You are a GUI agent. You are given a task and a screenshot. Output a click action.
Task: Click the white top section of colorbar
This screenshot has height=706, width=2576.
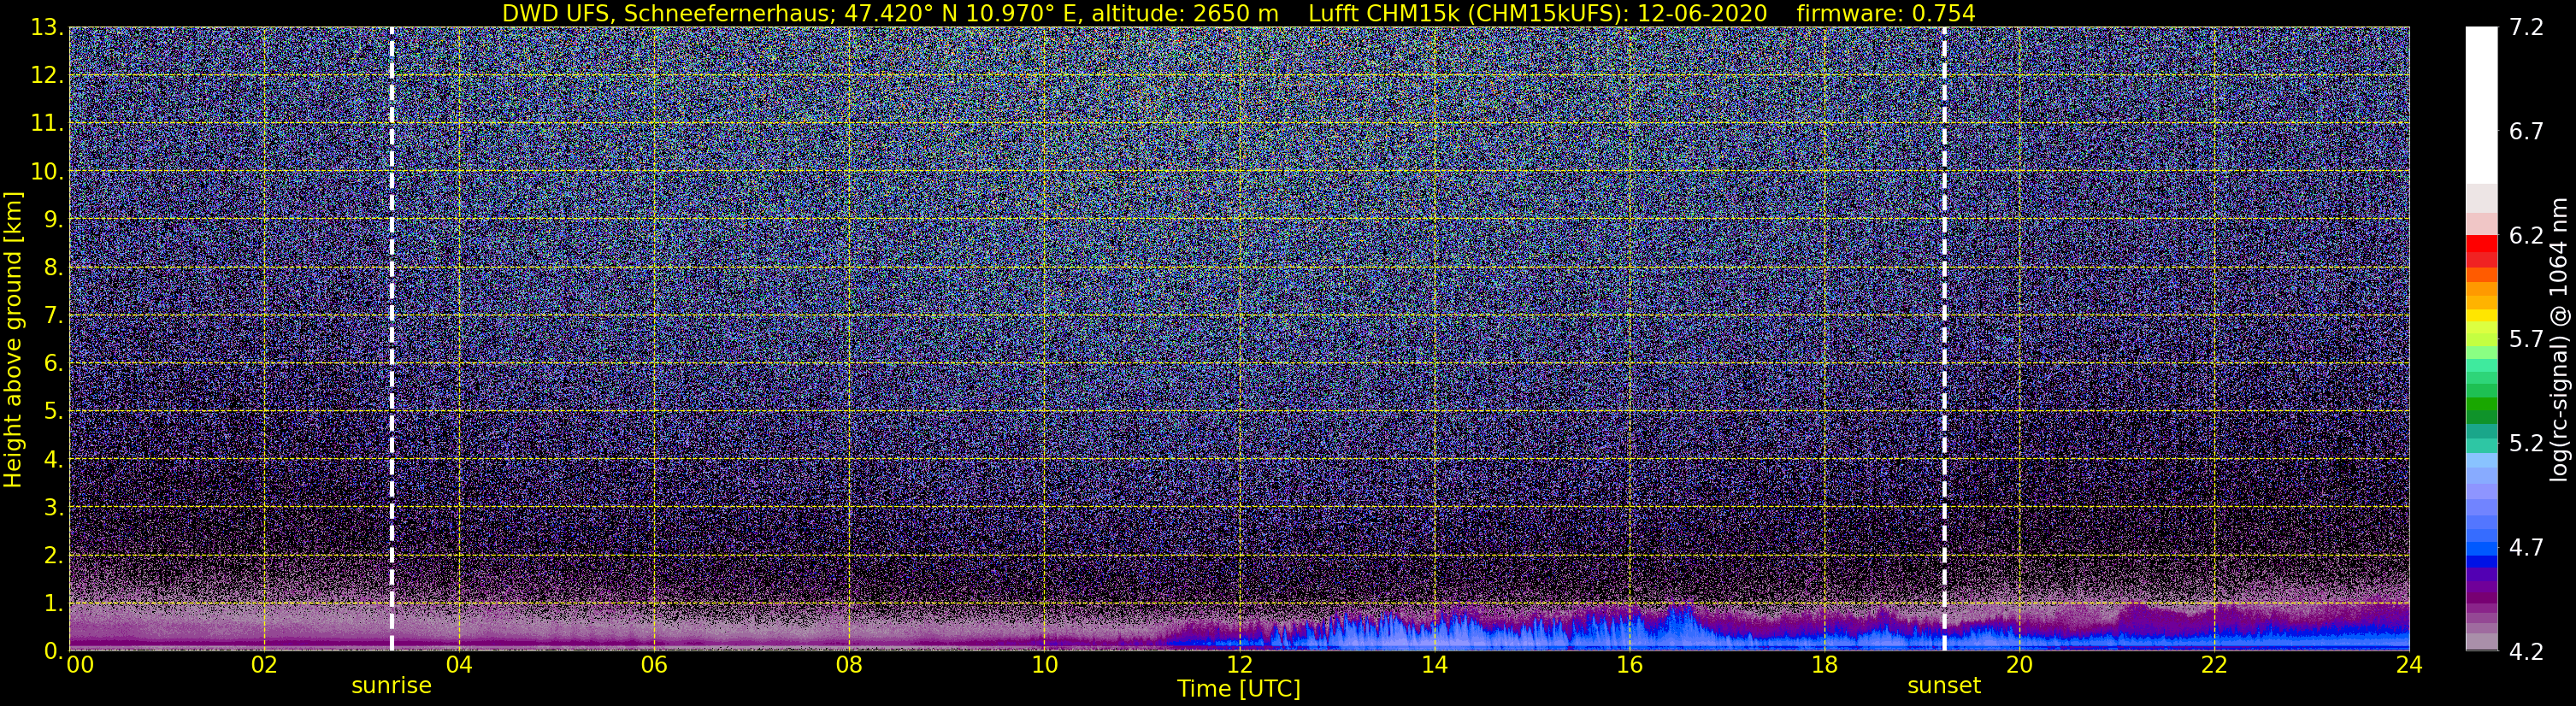(2481, 105)
